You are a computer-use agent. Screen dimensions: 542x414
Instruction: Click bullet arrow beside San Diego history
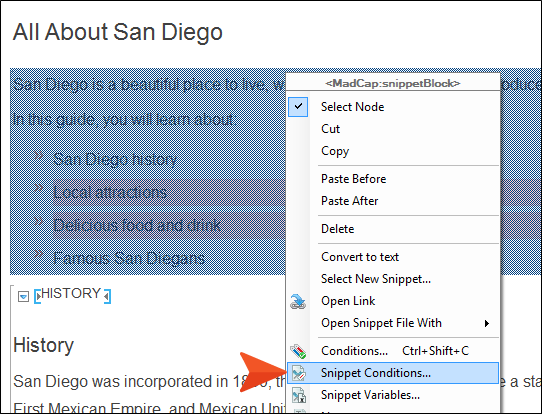point(39,155)
